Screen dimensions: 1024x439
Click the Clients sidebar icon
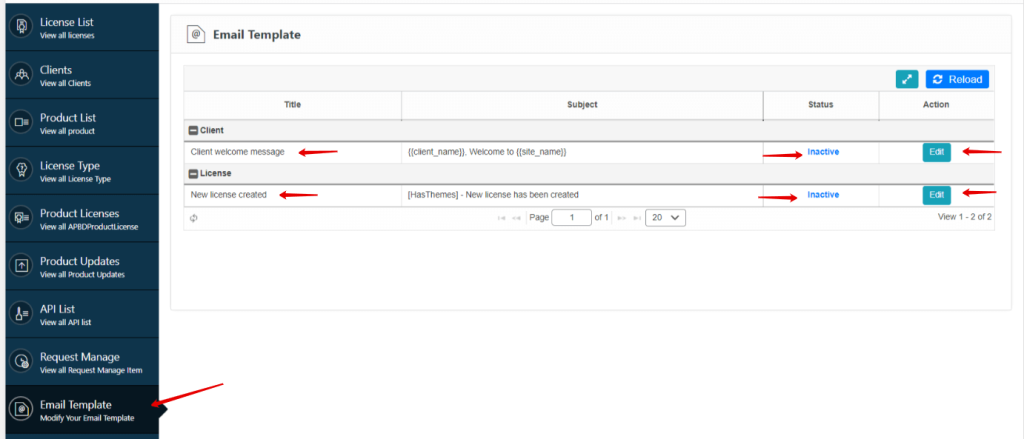(x=22, y=74)
